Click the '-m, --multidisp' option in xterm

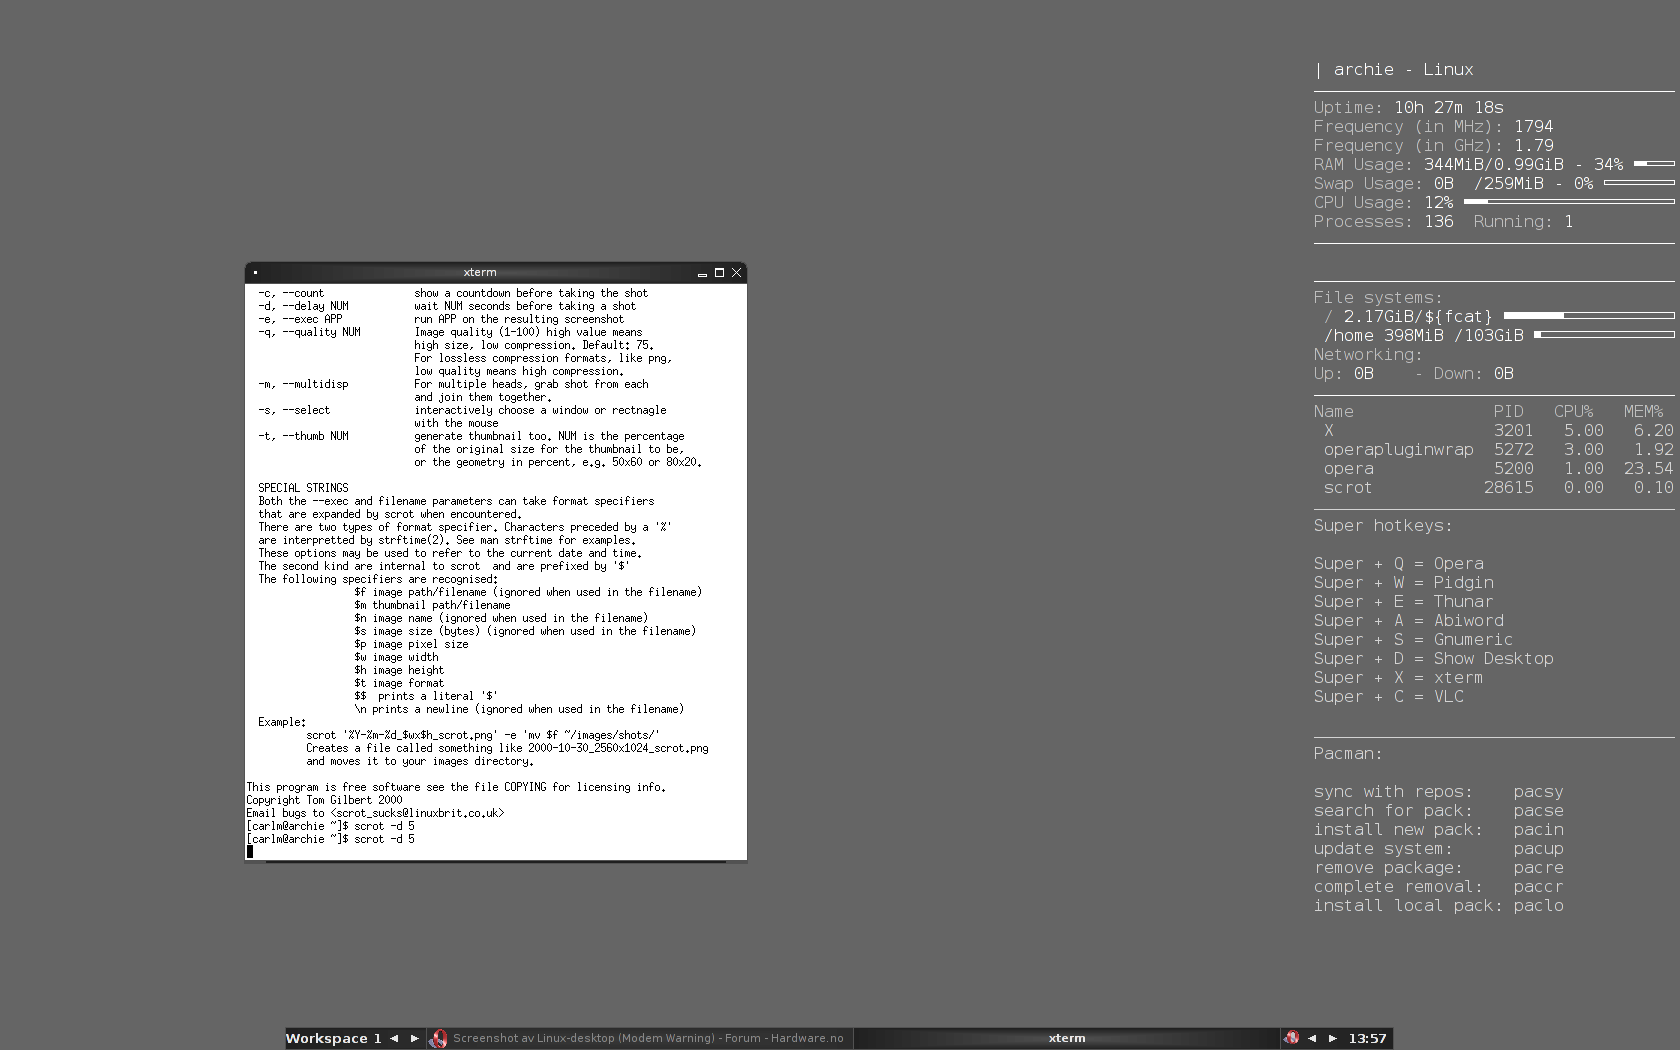pyautogui.click(x=303, y=384)
